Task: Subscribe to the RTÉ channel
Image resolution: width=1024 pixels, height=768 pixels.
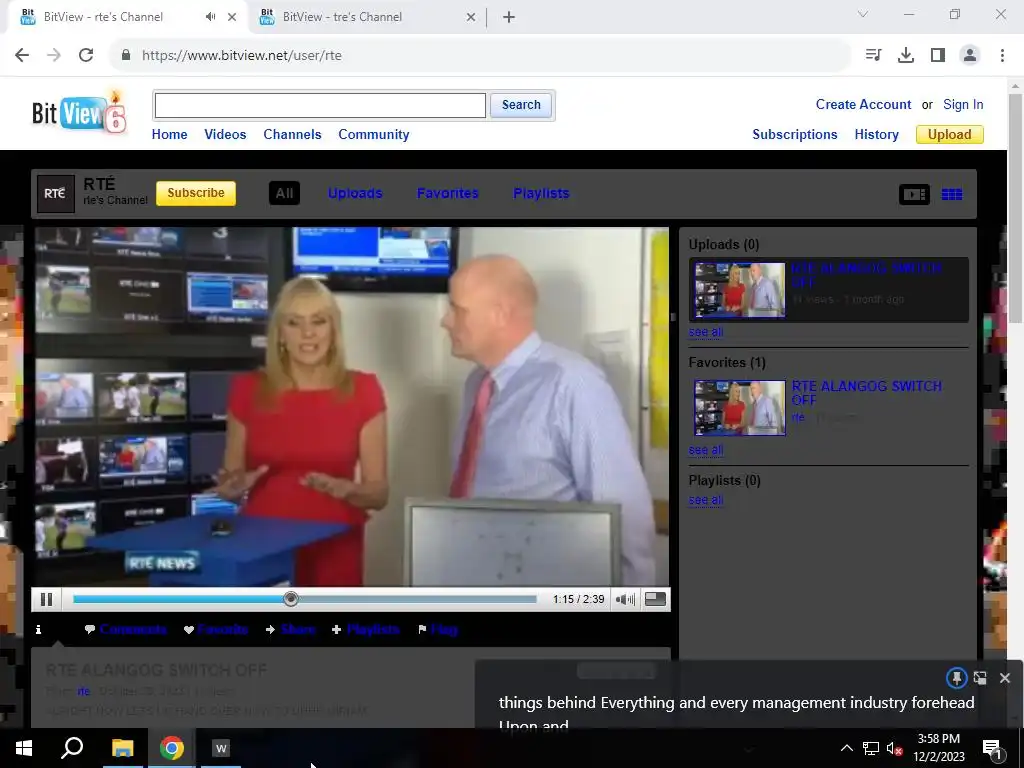Action: (x=196, y=193)
